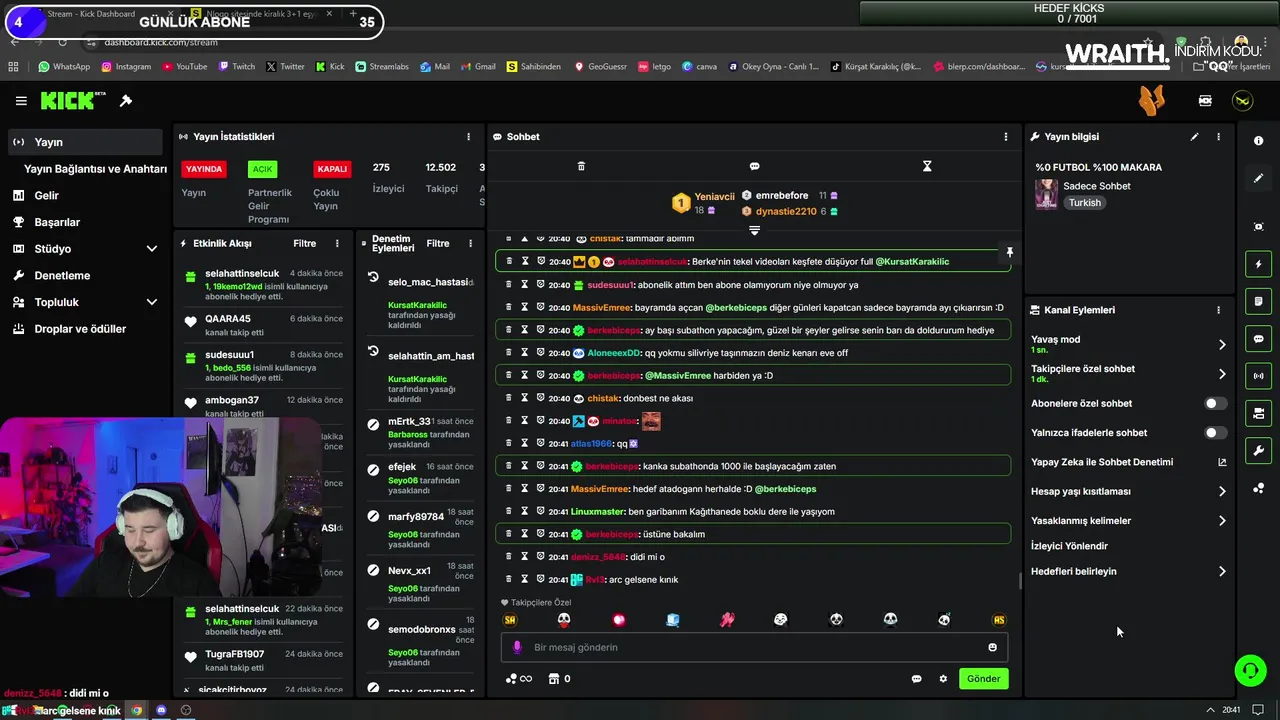Open Filtre in Denetim Eylemleri panel

click(x=438, y=243)
